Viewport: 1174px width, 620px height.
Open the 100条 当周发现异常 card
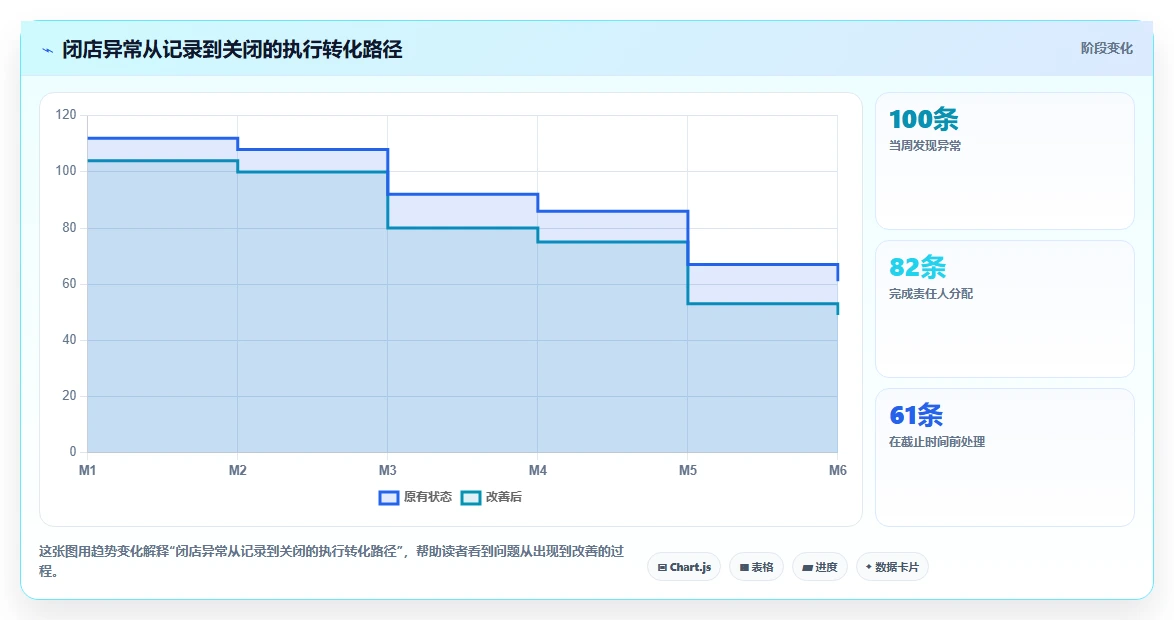coord(1004,161)
